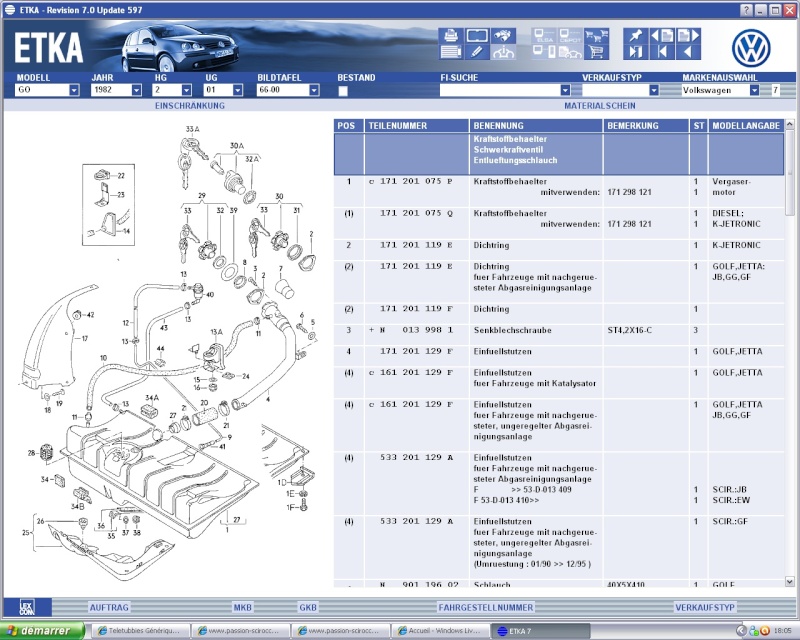Open the FI-SUCHE dropdown arrow
The image size is (800, 640).
pyautogui.click(x=565, y=90)
